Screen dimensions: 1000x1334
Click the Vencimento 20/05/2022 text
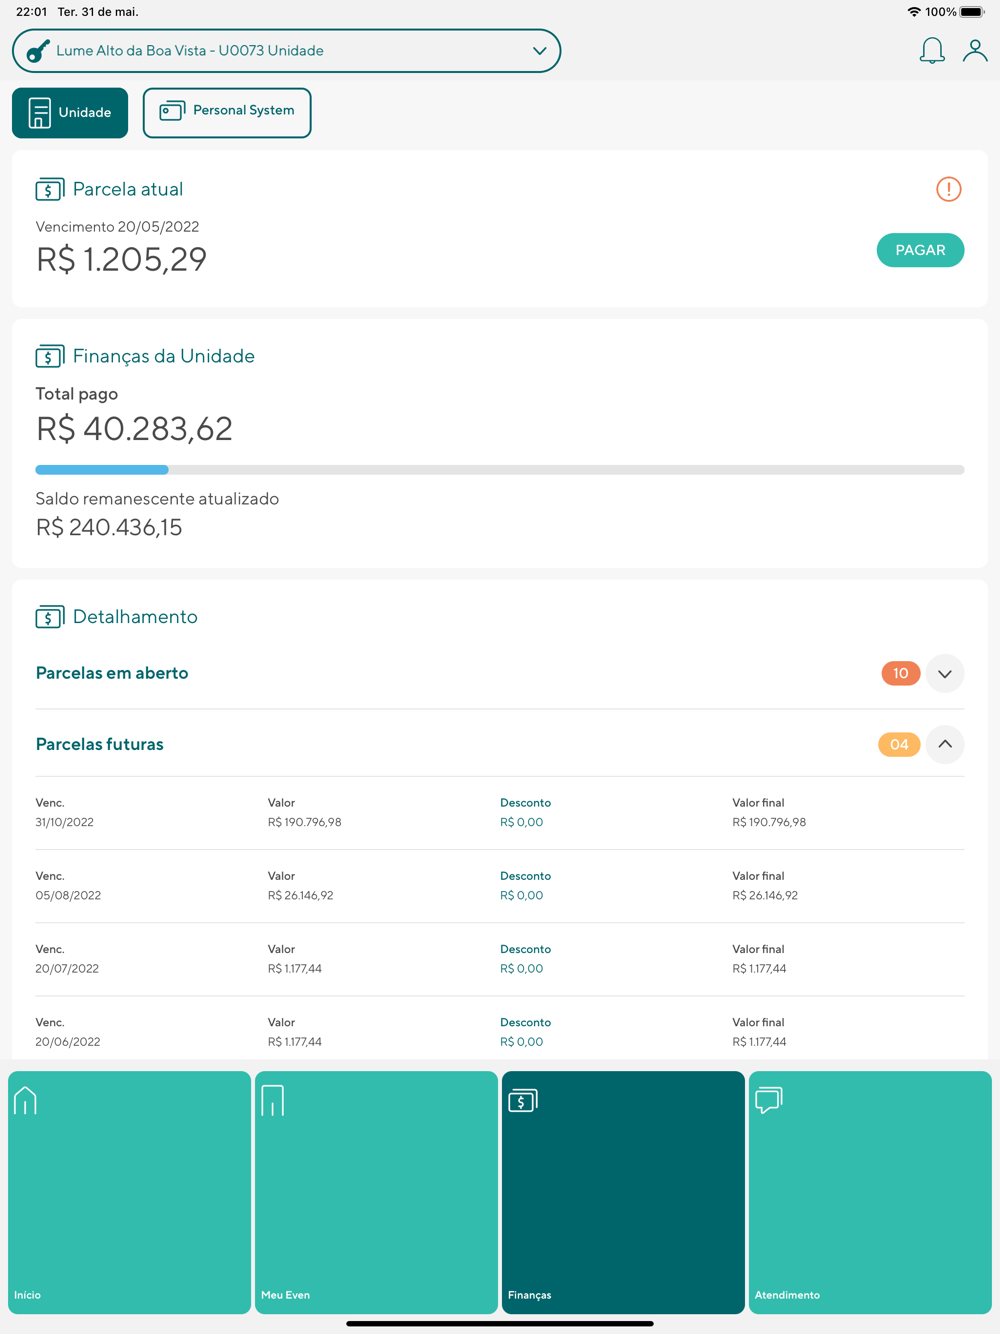click(x=117, y=227)
